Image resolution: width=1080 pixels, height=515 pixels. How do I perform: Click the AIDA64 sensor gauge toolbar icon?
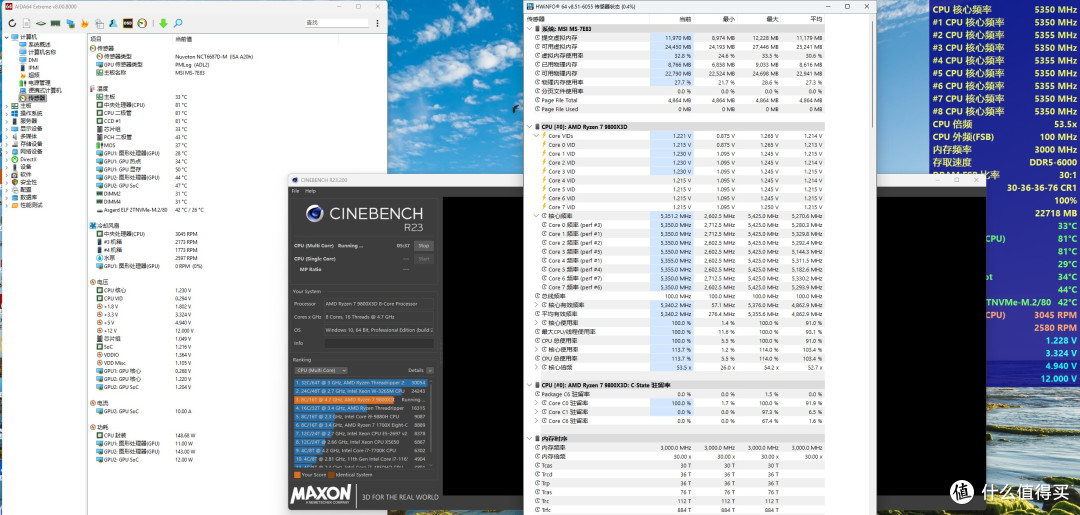click(x=142, y=23)
